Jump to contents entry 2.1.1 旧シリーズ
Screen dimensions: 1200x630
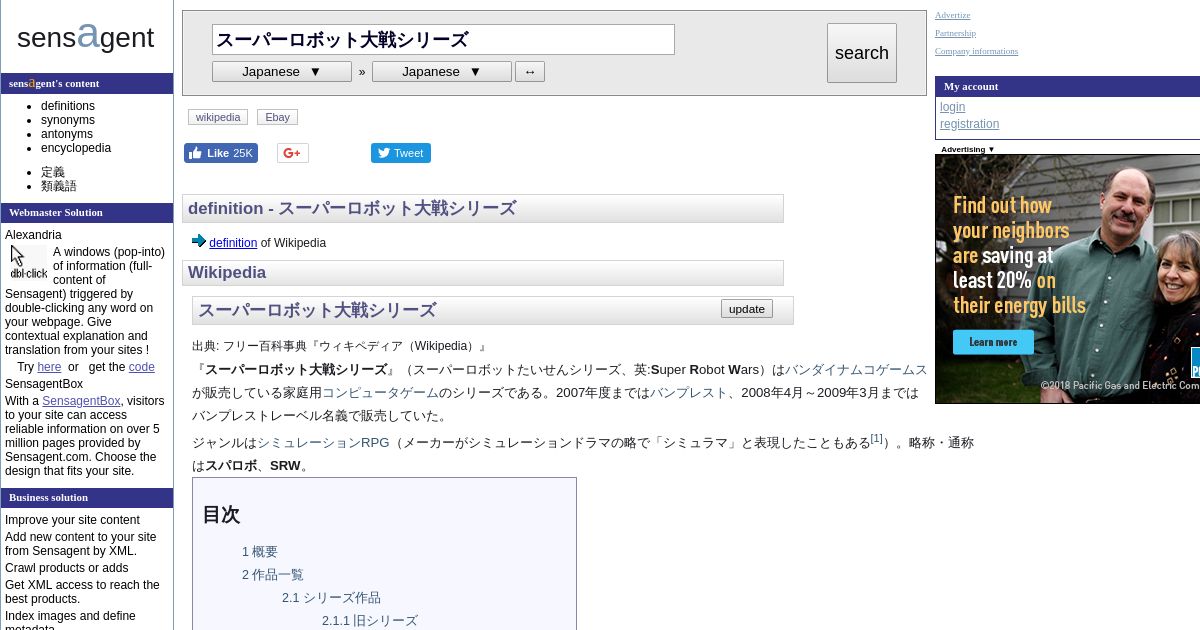click(370, 621)
